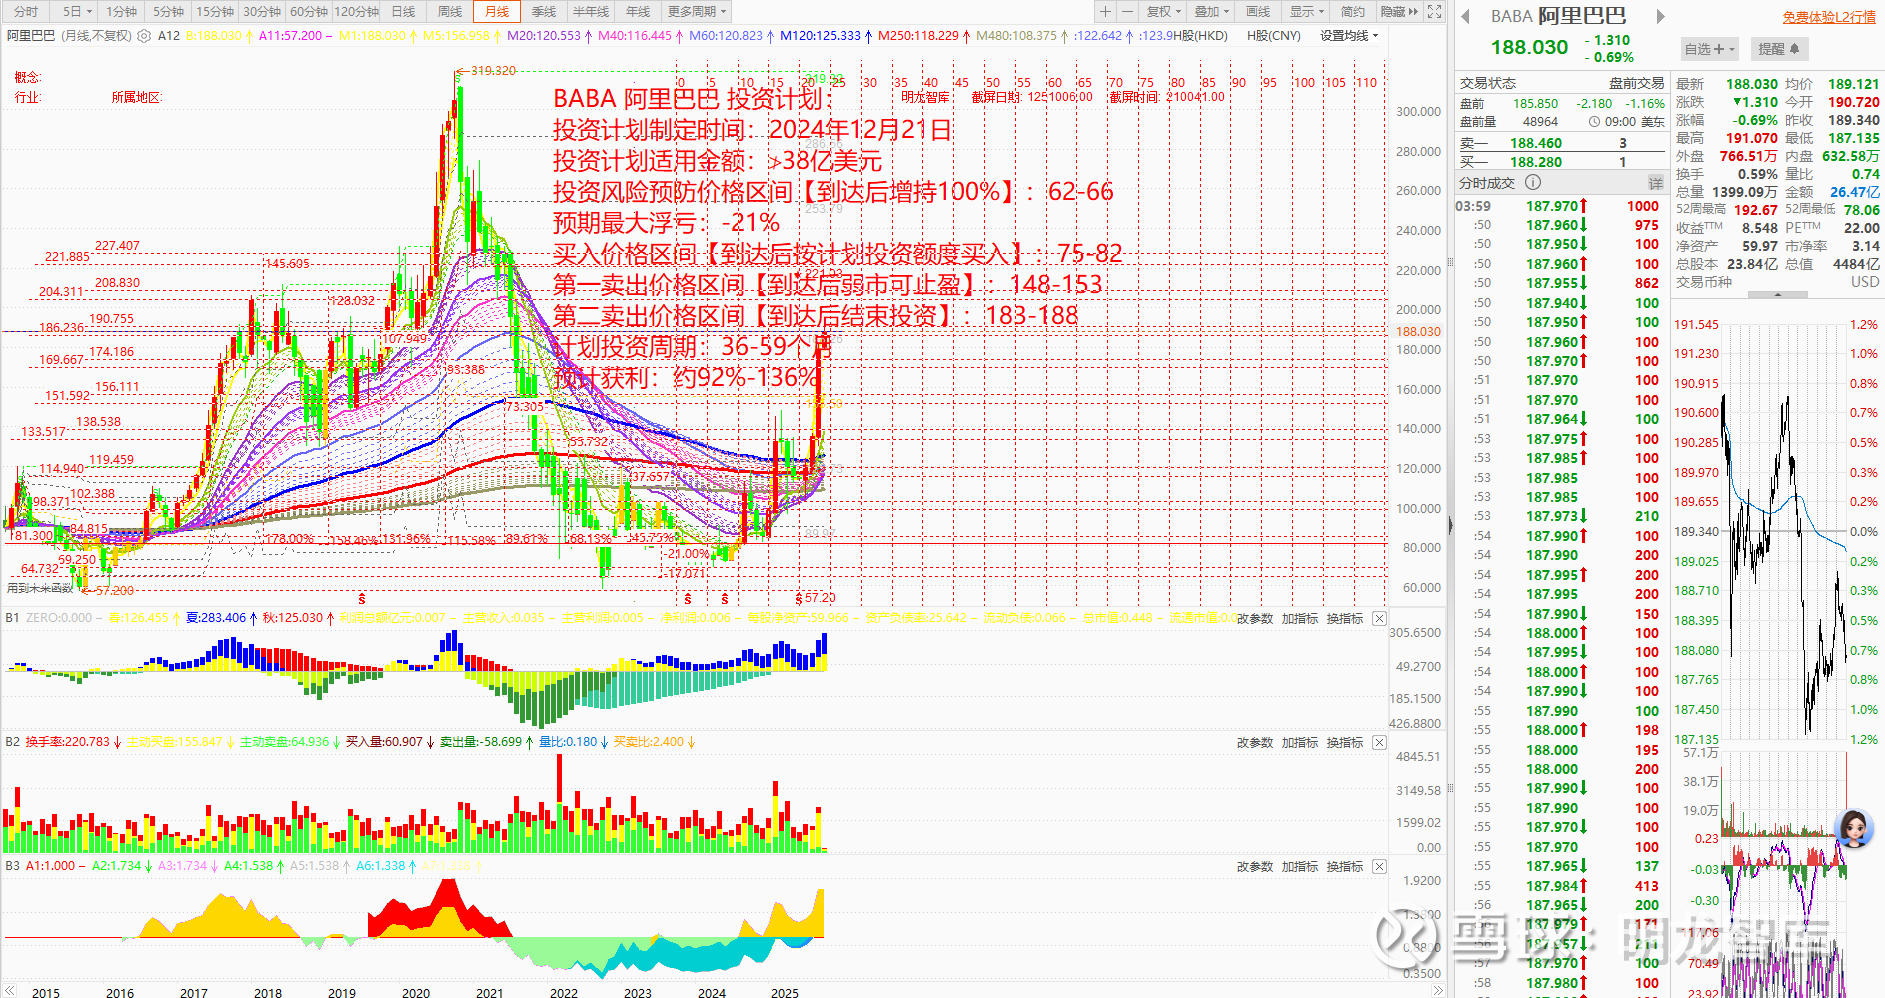1885x998 pixels.
Task: Click the 52周最高 value 192.67
Action: pyautogui.click(x=1756, y=210)
